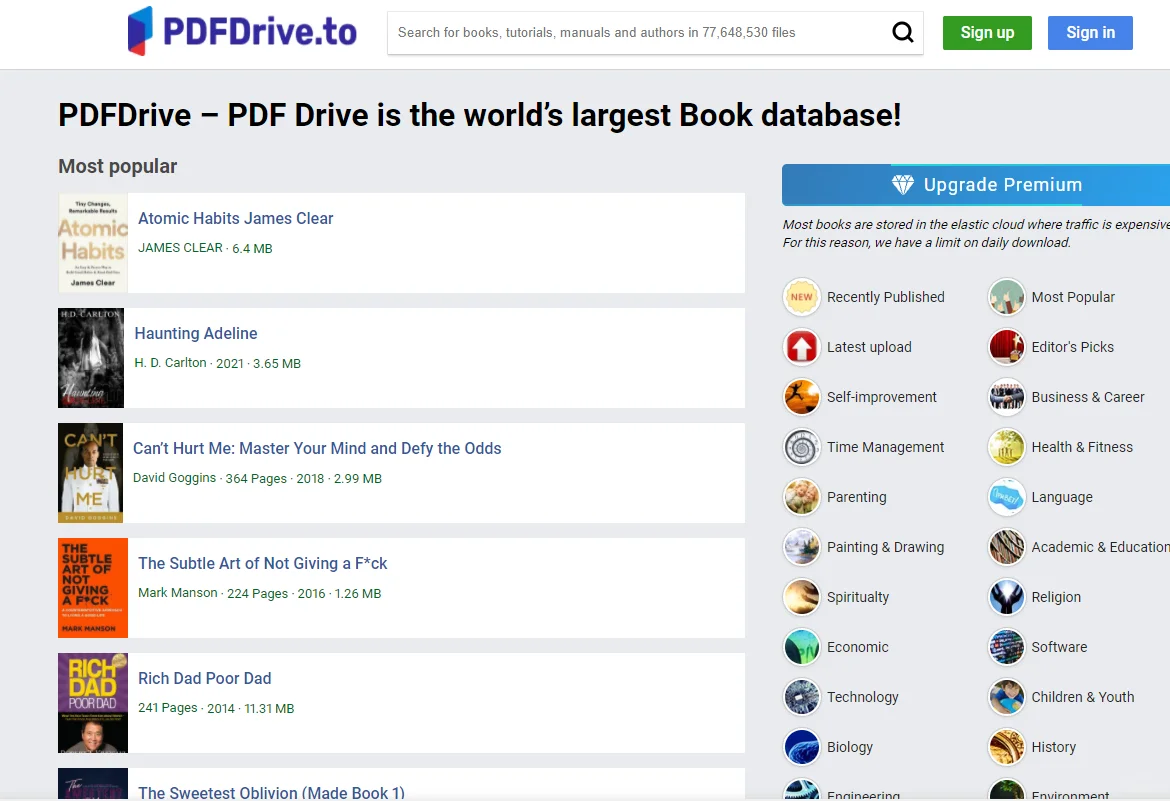1170x801 pixels.
Task: Open the Latest upload category link
Action: tap(869, 347)
